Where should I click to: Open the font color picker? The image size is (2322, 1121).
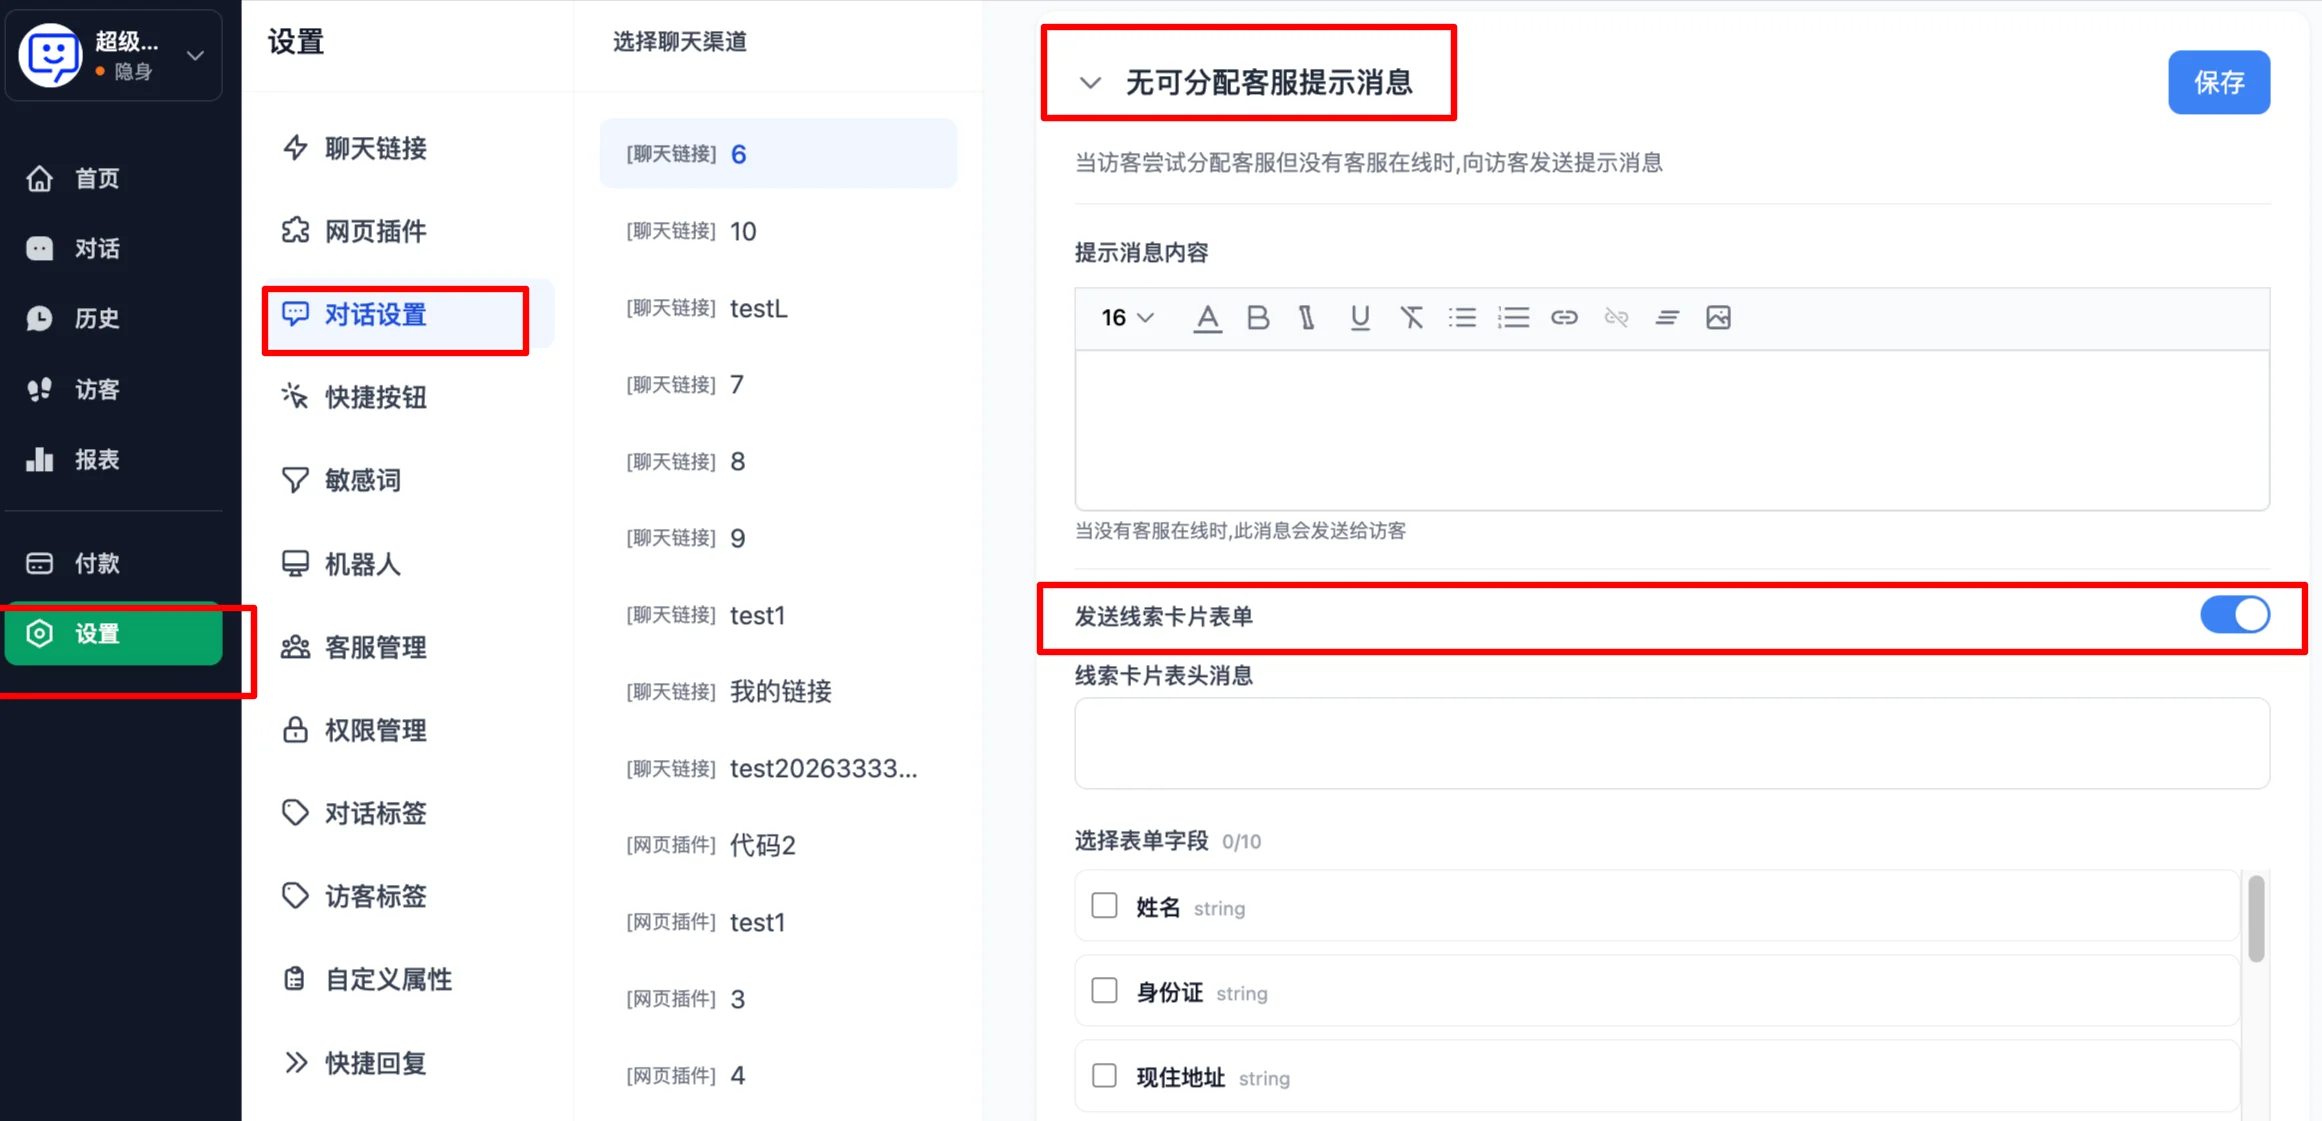click(1207, 317)
